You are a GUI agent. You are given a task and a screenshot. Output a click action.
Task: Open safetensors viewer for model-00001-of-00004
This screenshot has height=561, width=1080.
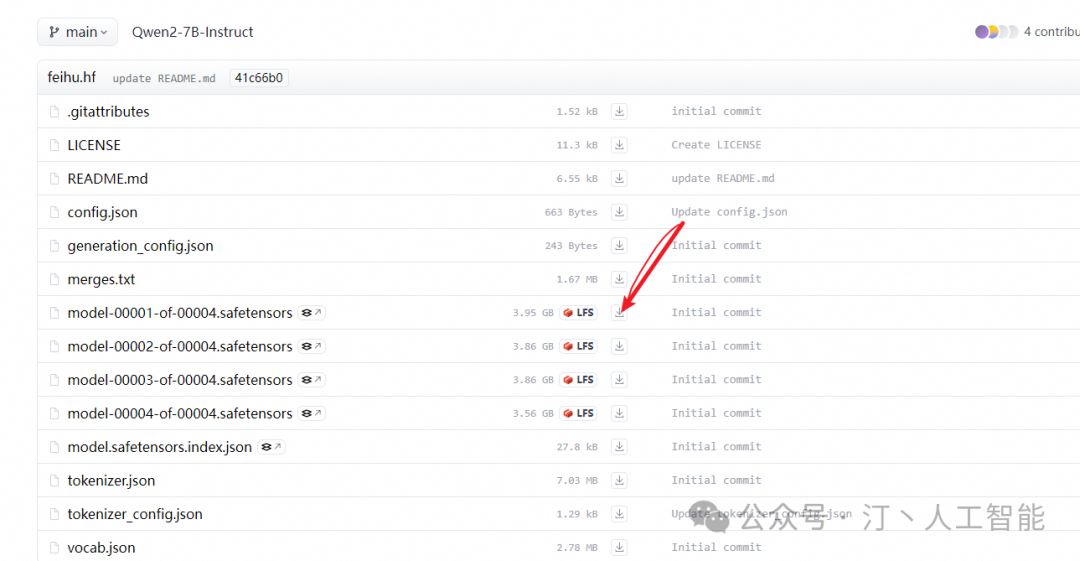[x=311, y=313]
